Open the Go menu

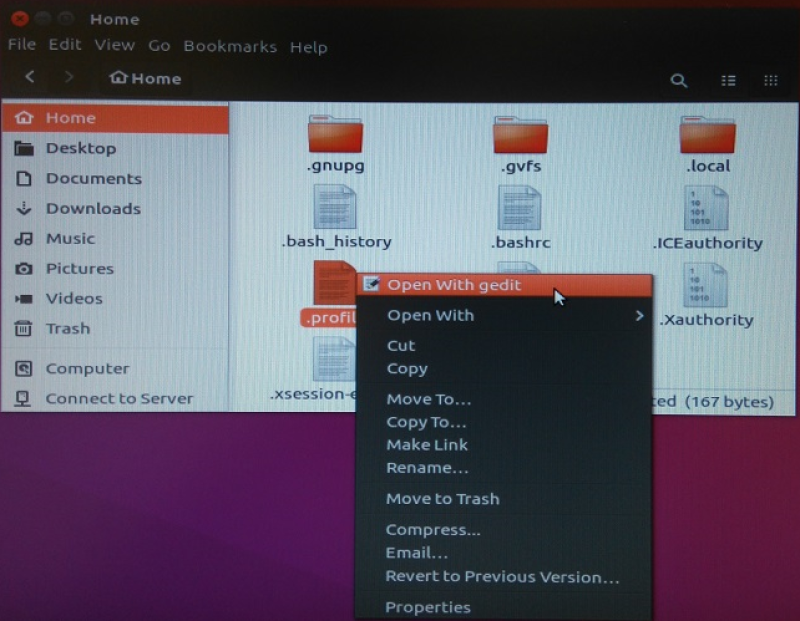(159, 46)
